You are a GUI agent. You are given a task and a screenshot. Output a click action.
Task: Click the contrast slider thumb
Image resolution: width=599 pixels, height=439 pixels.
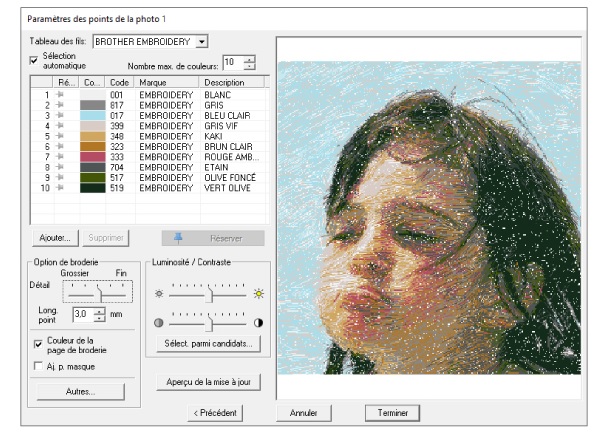pyautogui.click(x=209, y=323)
